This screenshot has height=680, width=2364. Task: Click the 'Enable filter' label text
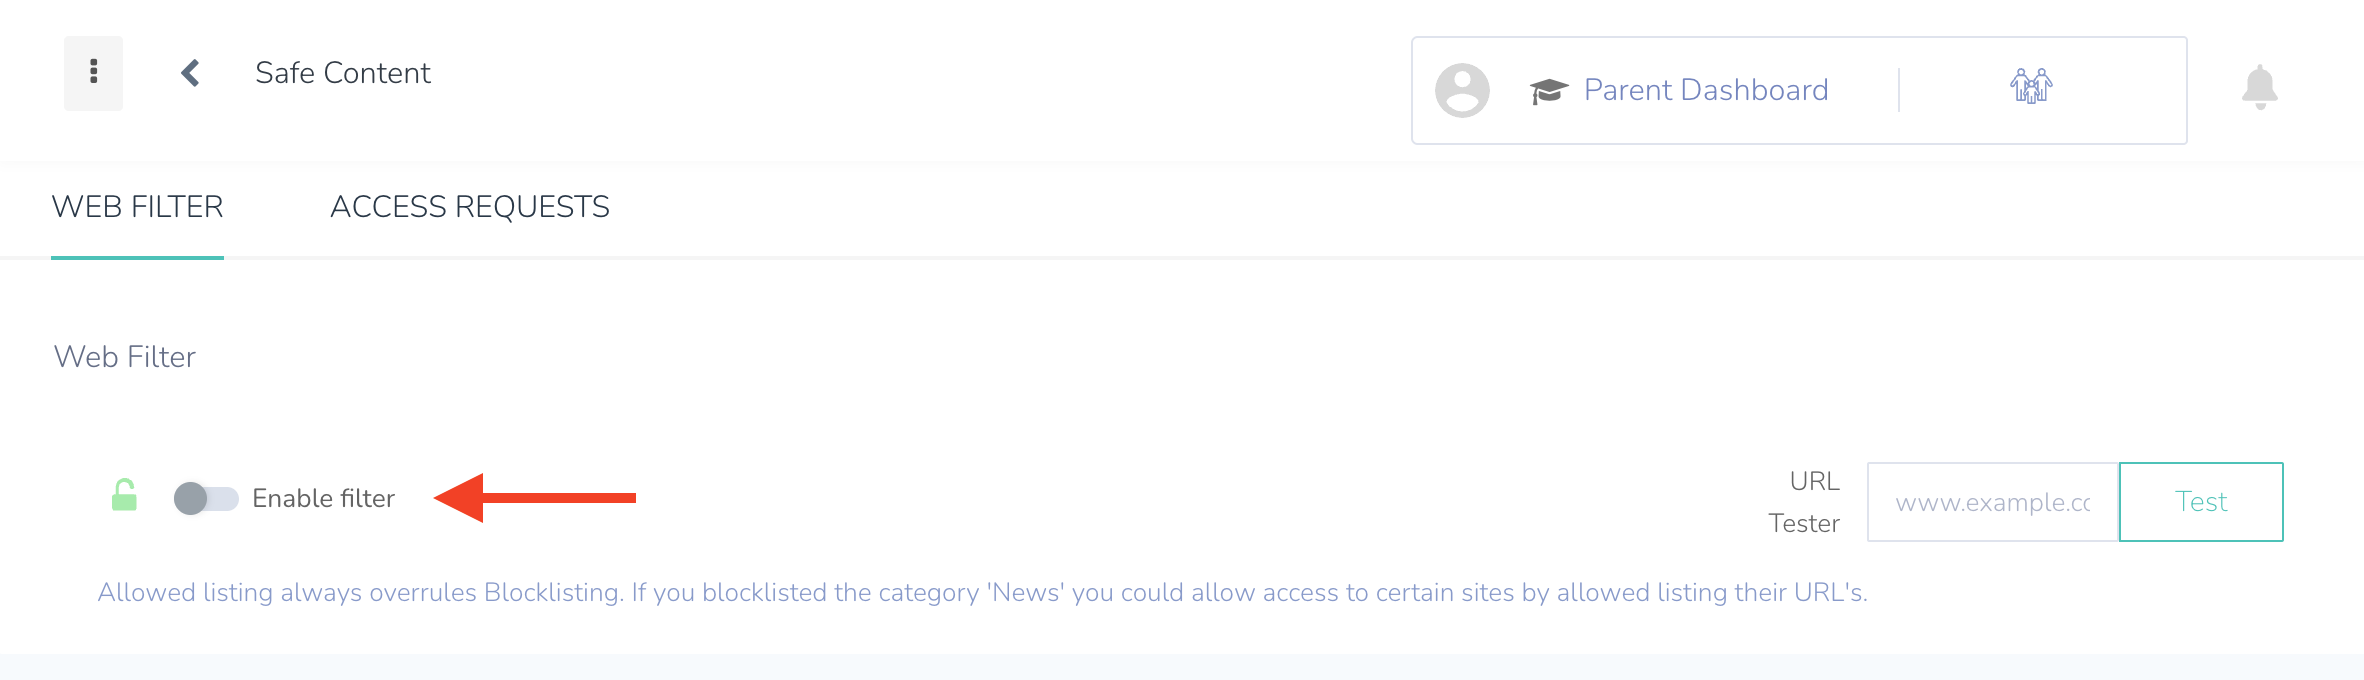(x=323, y=498)
